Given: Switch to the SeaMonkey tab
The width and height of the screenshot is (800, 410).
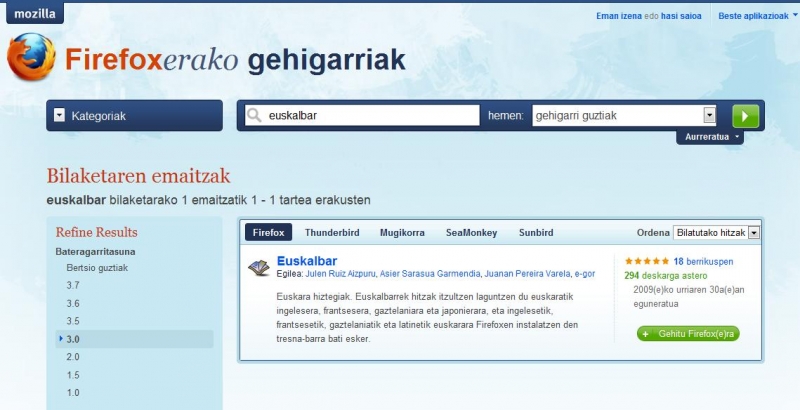Looking at the screenshot, I should 471,233.
